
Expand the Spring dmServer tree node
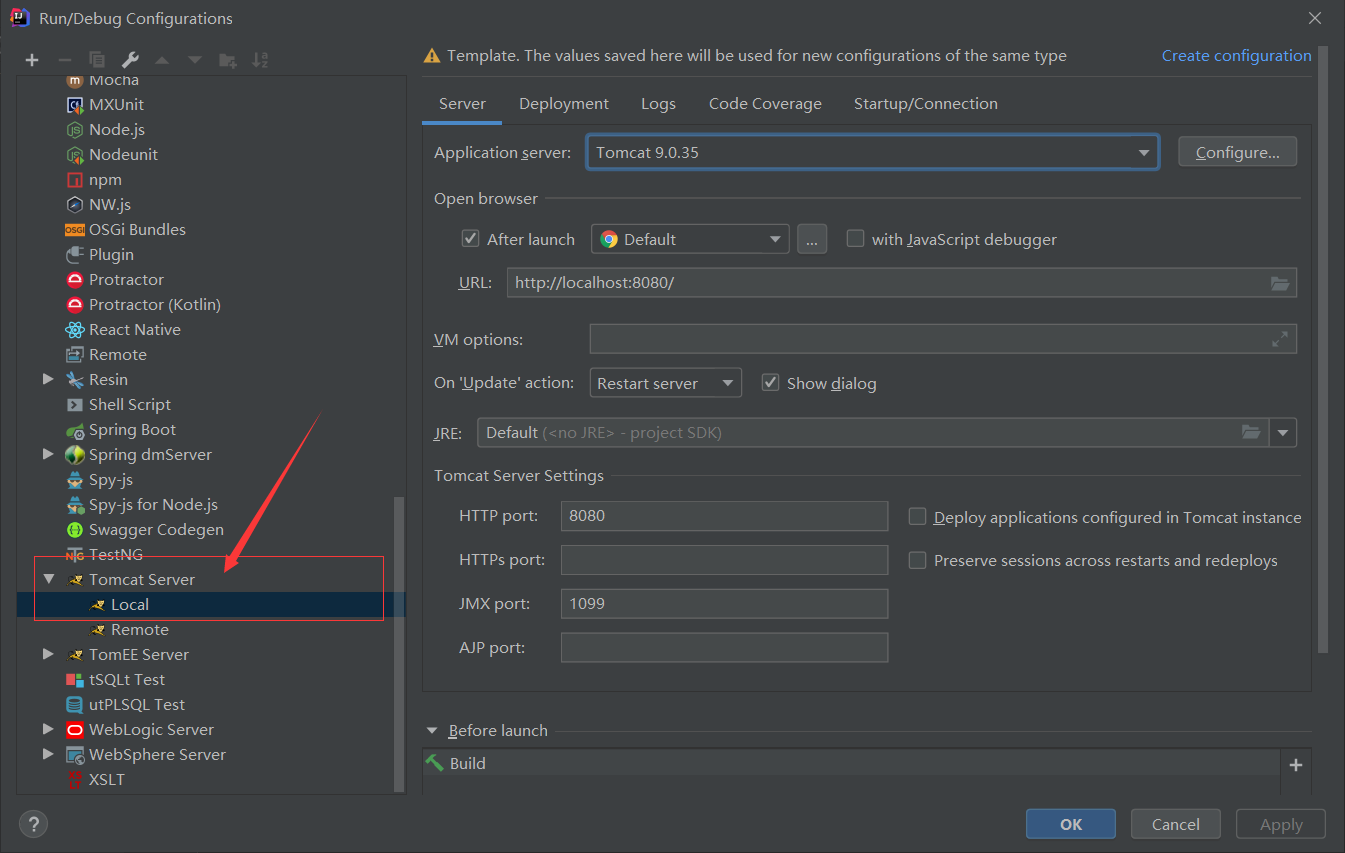[x=48, y=454]
